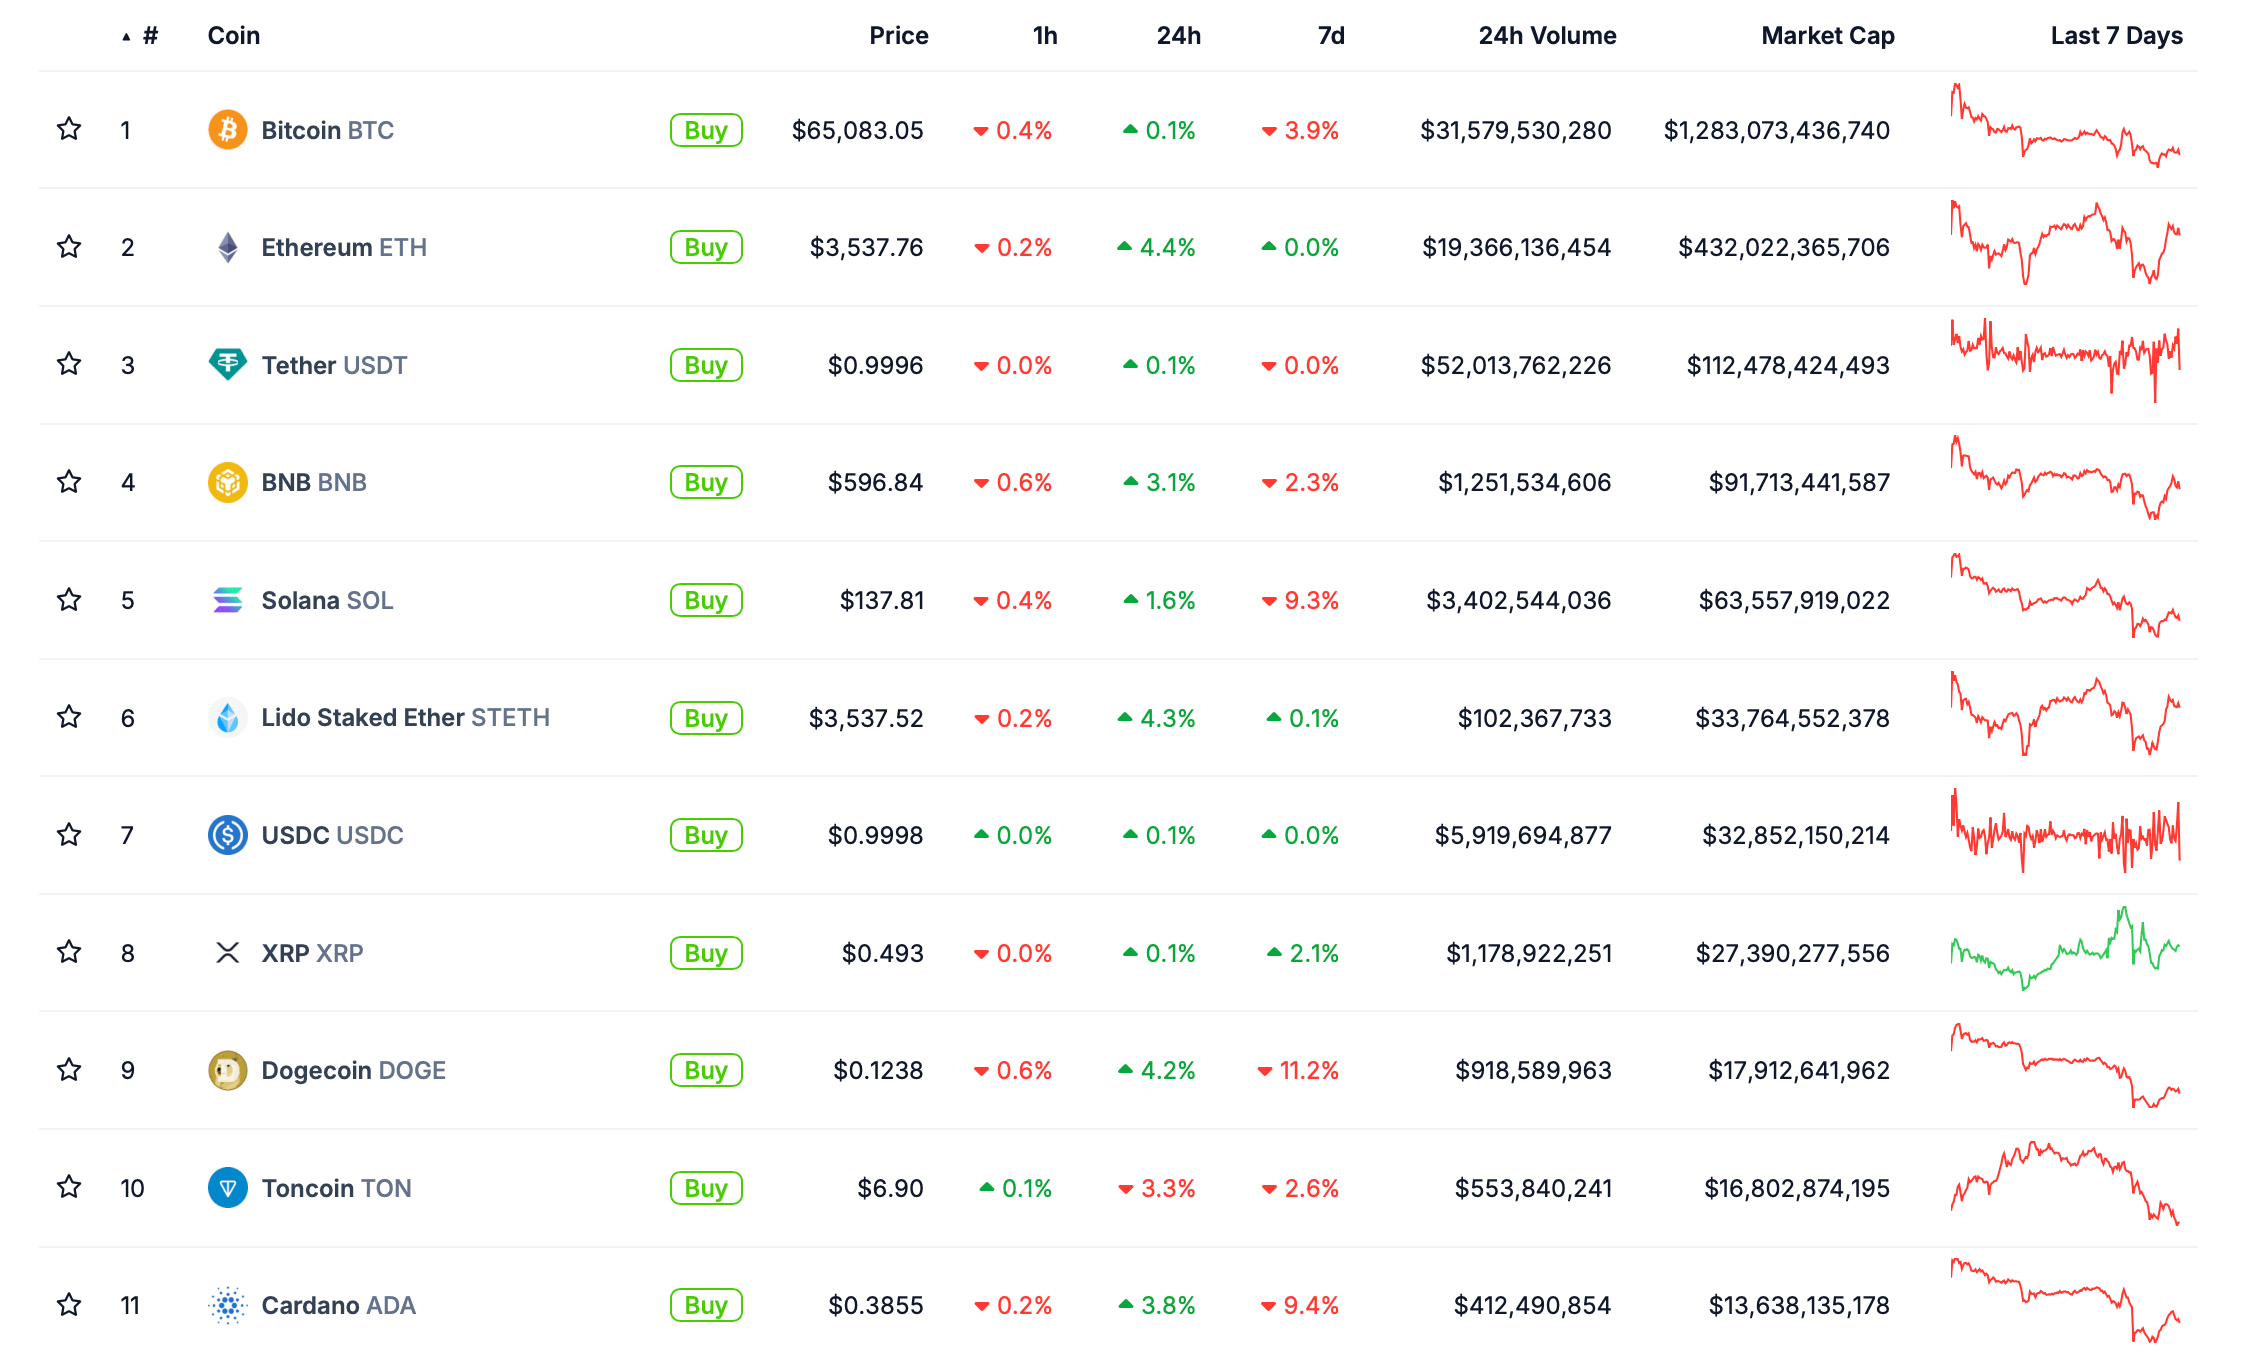
Task: Sort the list by Market Cap
Action: [1827, 36]
